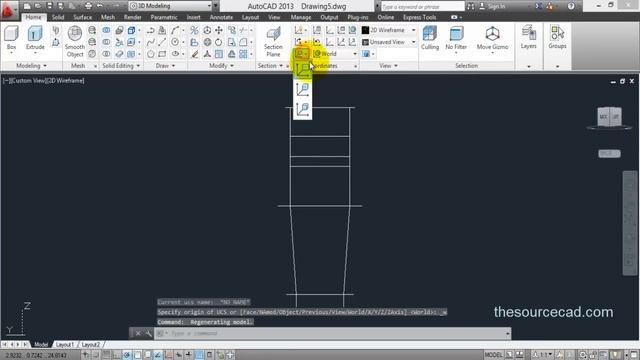Click the Array tool in Modify panel
This screenshot has height=360, width=640.
coord(243,54)
